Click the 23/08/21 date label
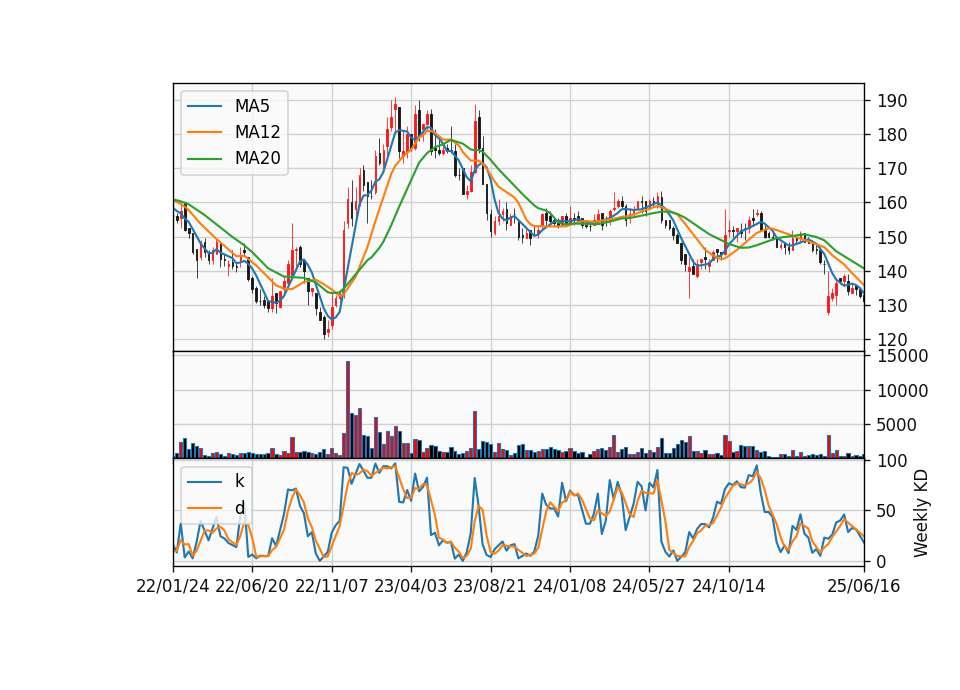This screenshot has height=690, width=960. click(490, 587)
